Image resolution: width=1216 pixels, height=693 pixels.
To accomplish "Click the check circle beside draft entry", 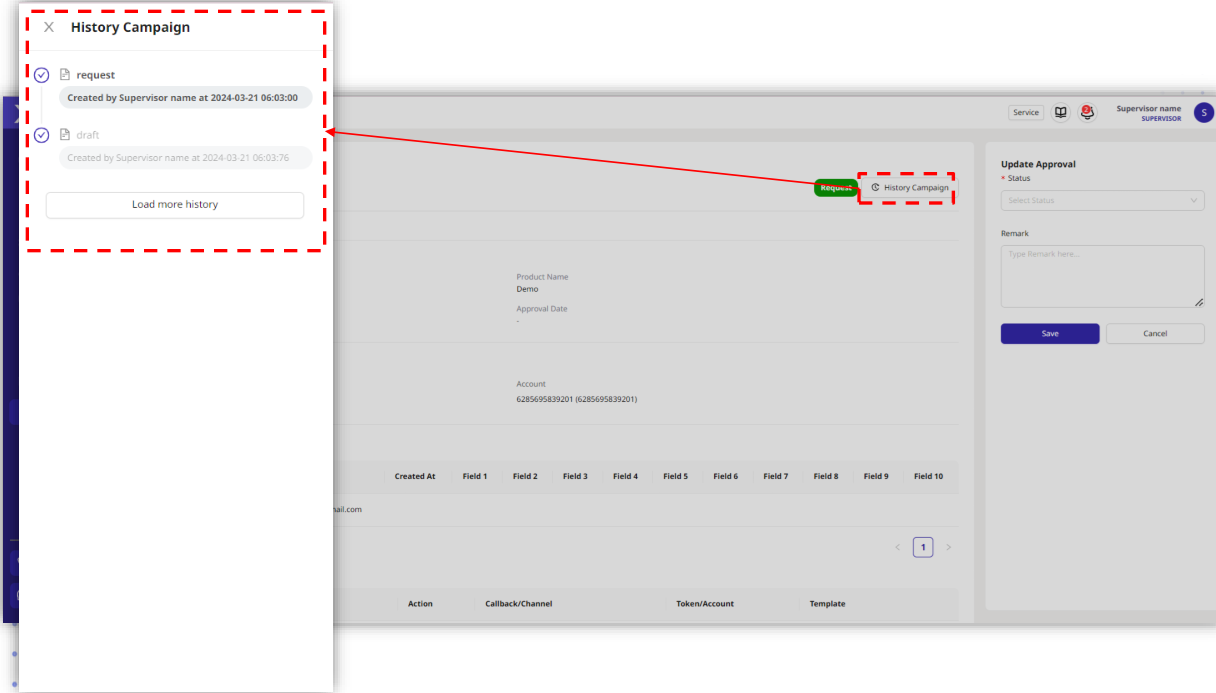I will tap(41, 135).
